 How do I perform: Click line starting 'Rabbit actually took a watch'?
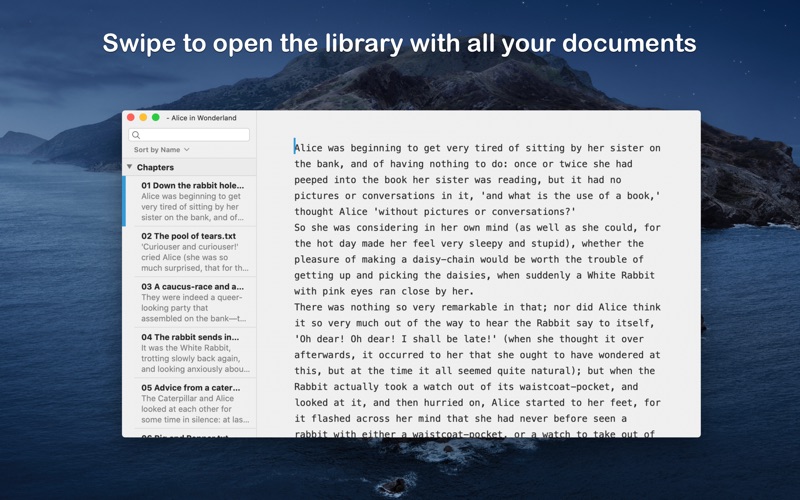[x=466, y=387]
